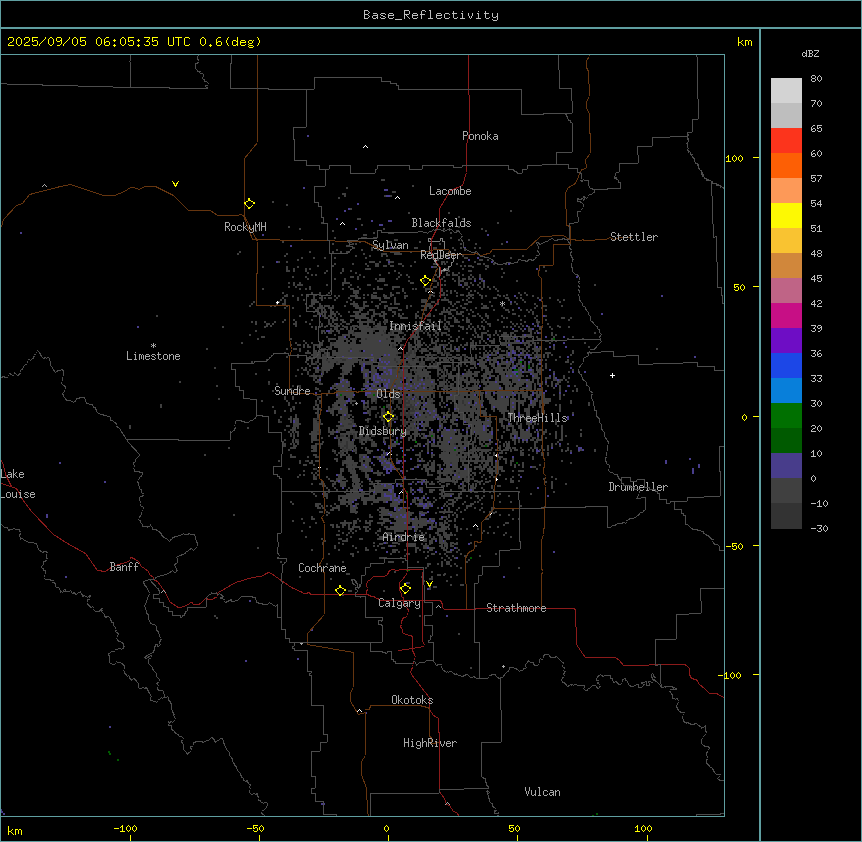Click the white caret marker near Ponoka
The image size is (862, 842).
coord(365,147)
